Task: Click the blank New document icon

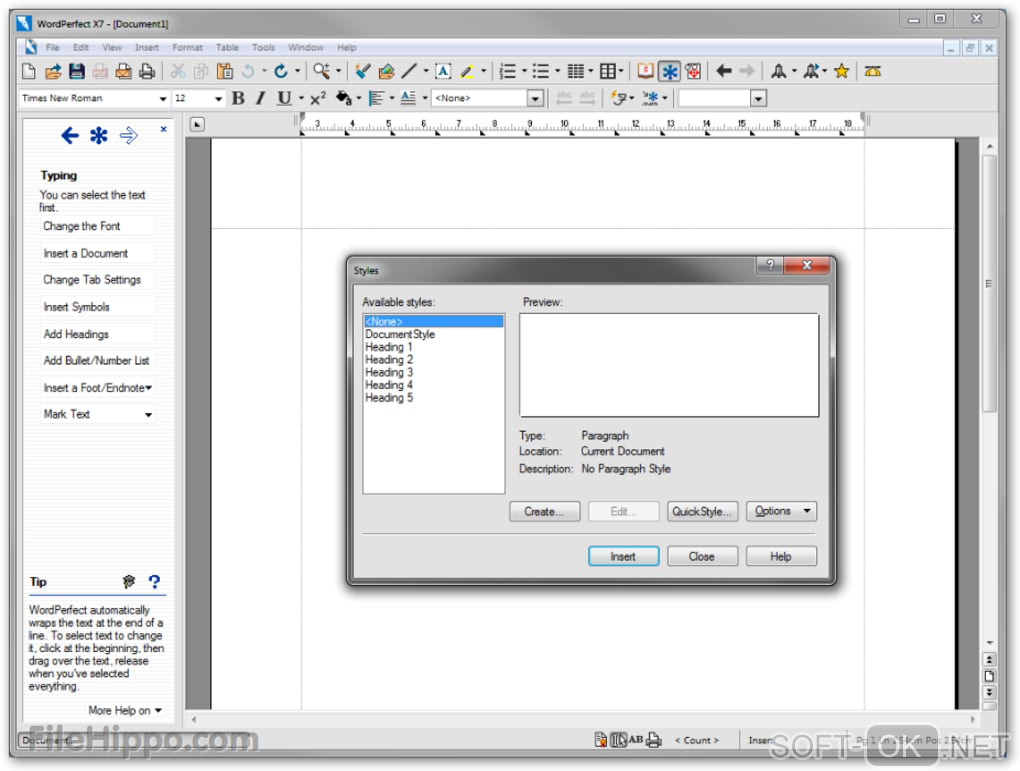Action: tap(29, 71)
